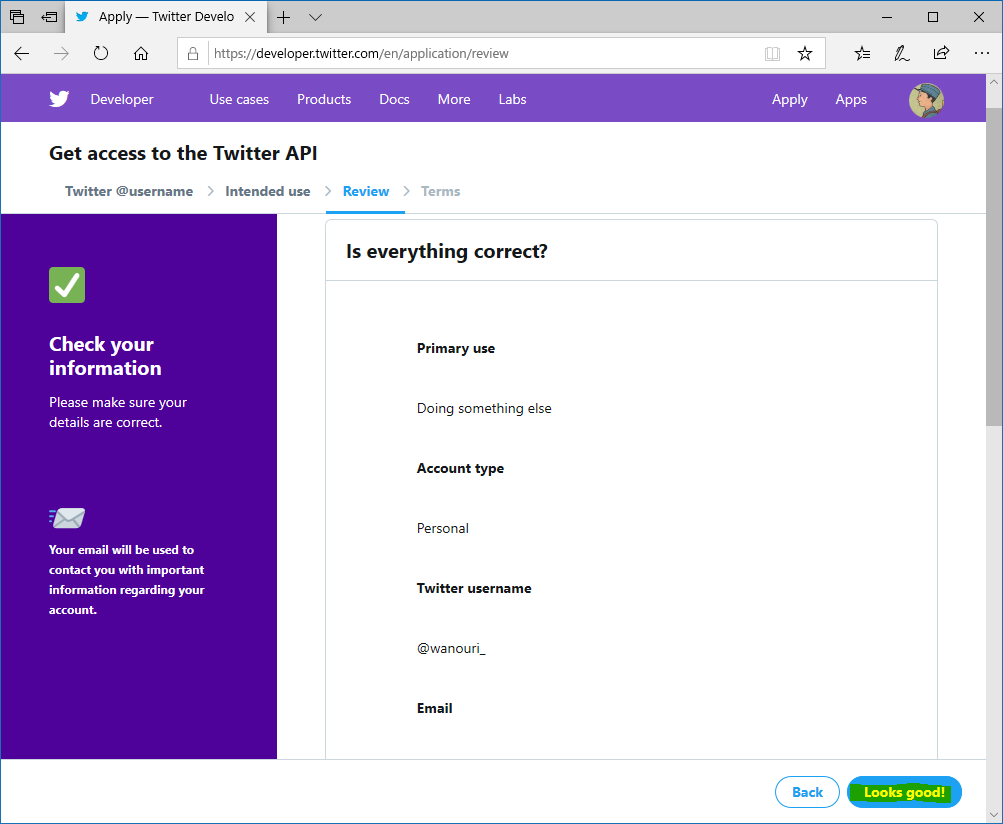The height and width of the screenshot is (824, 1003).
Task: Click the 'Personal' account type value
Action: 443,528
